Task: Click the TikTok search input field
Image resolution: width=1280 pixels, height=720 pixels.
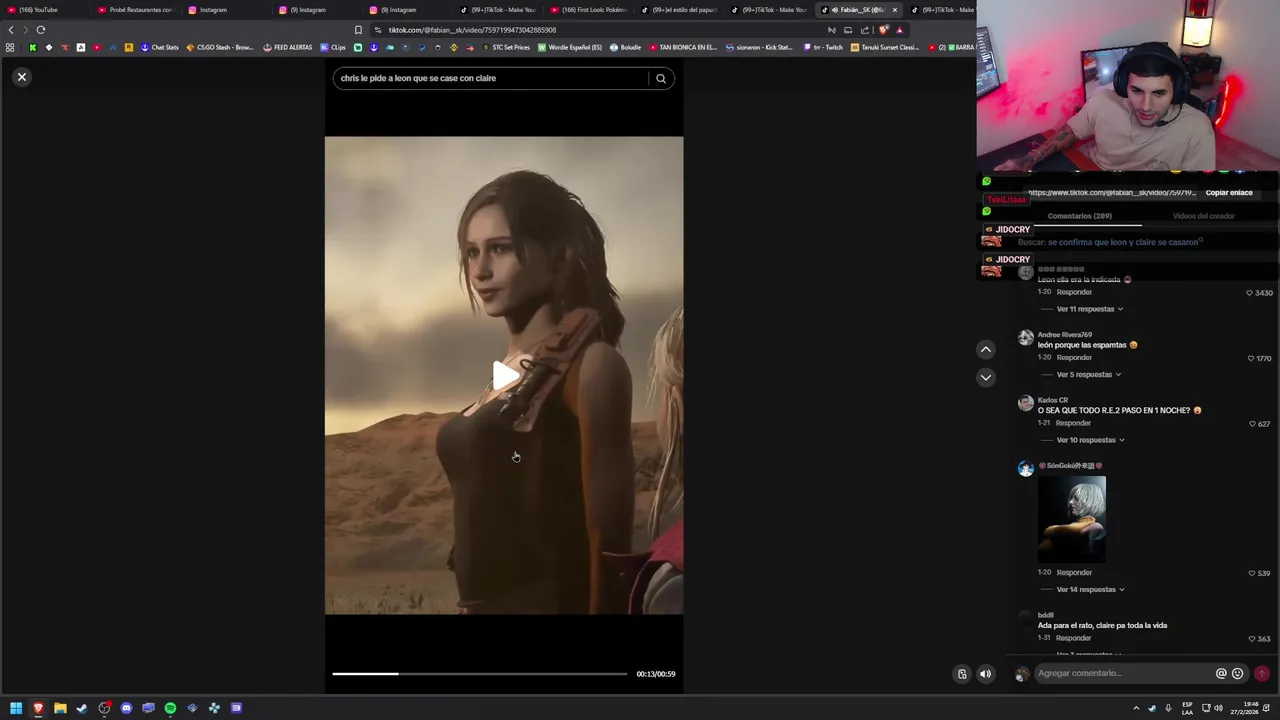Action: (492, 78)
